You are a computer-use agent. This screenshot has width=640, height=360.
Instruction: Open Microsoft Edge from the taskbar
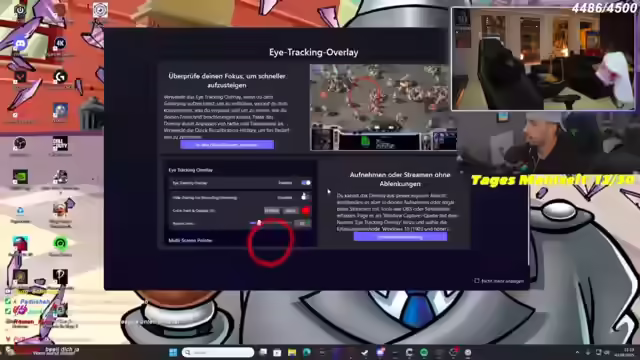tap(307, 352)
